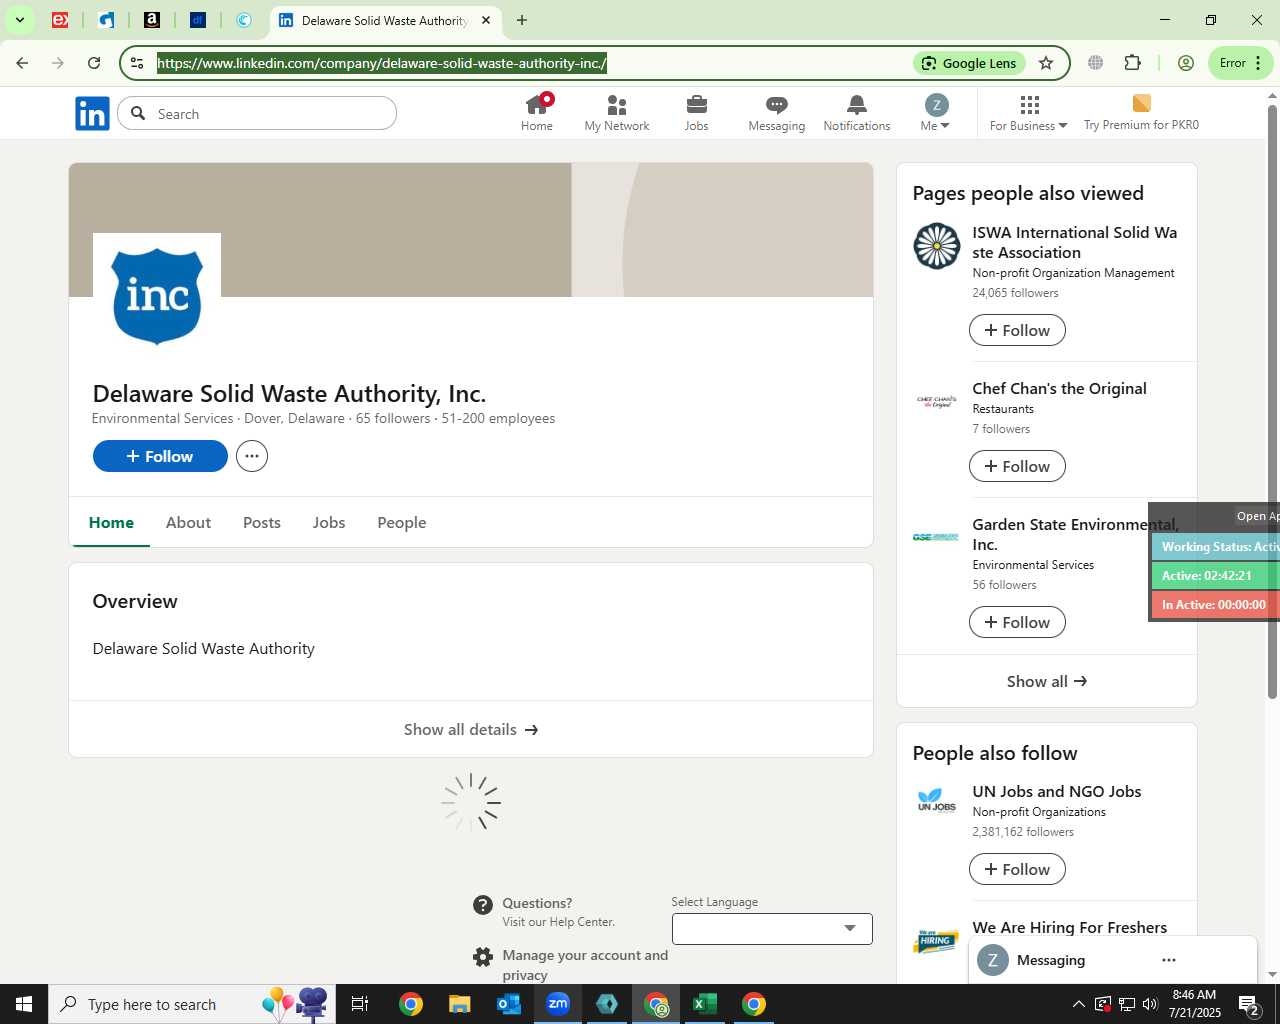This screenshot has height=1024, width=1280.
Task: Show all pages people also viewed
Action: pyautogui.click(x=1047, y=681)
